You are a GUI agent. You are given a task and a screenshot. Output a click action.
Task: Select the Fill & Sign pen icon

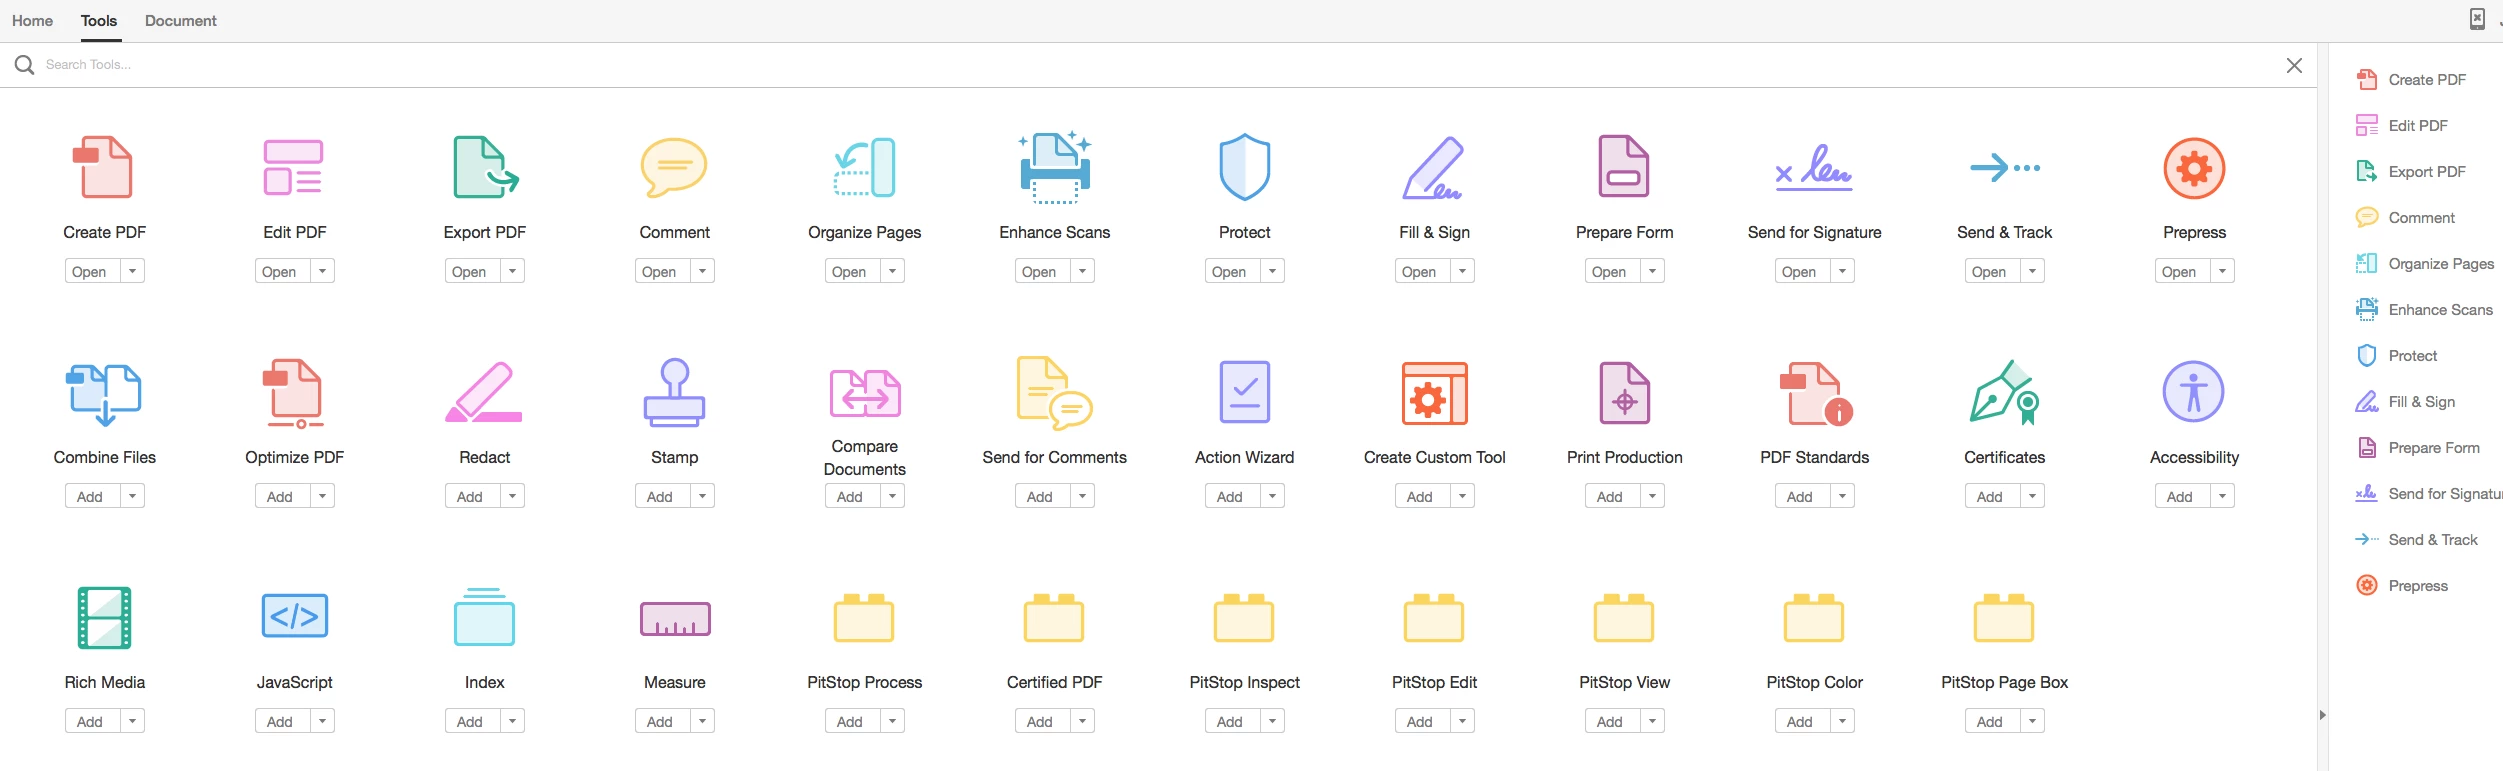pos(1433,167)
